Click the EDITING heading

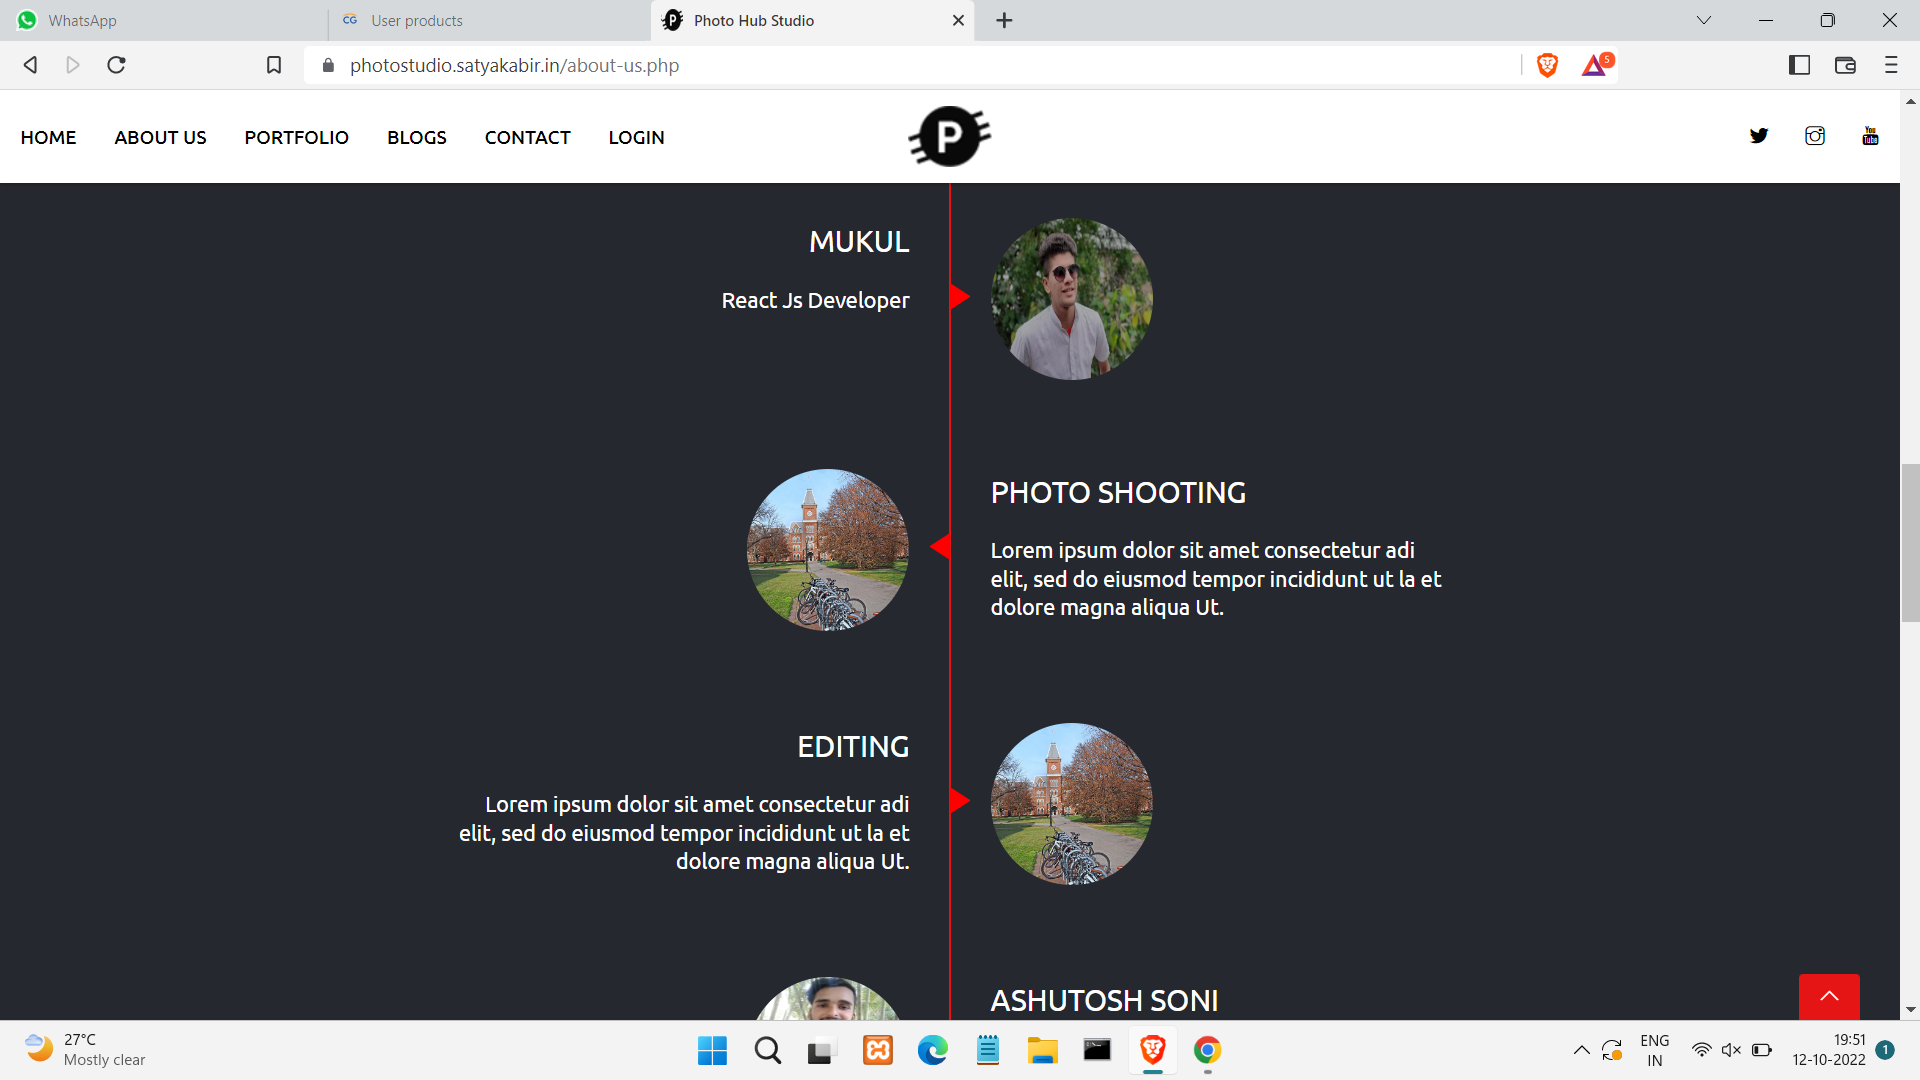click(853, 747)
